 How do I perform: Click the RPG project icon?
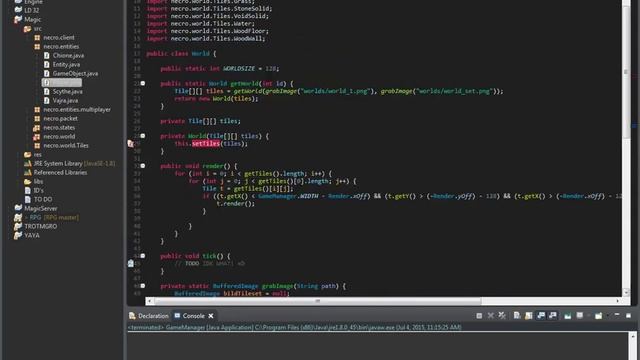(18, 217)
